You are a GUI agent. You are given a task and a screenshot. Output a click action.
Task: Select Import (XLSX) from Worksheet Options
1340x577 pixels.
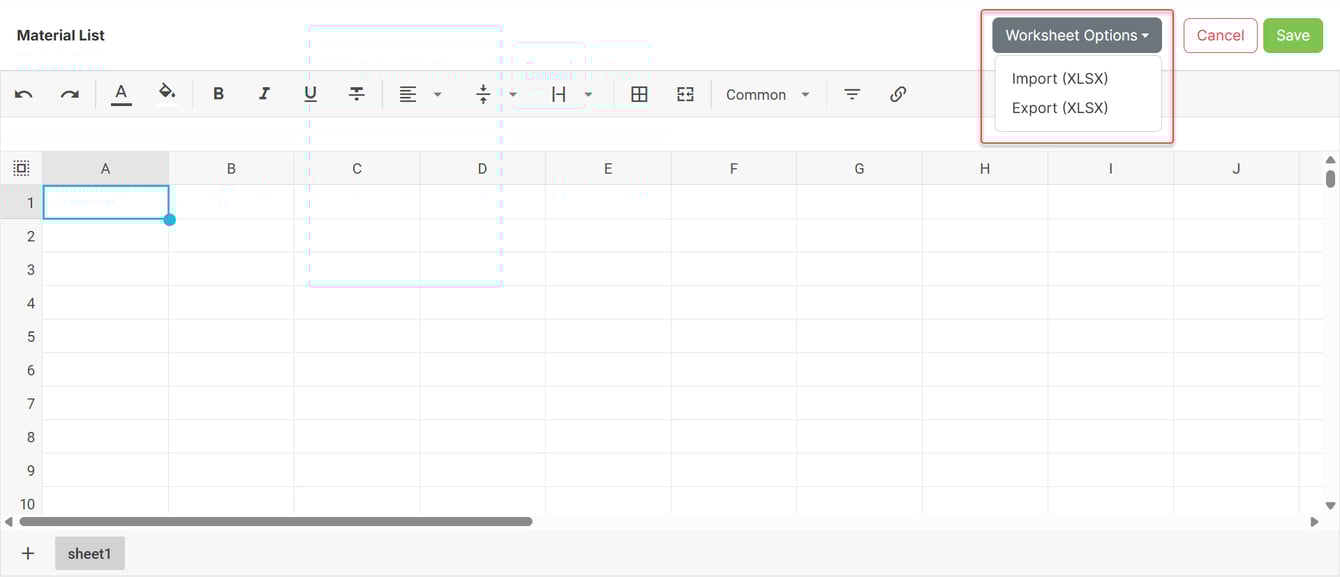click(1059, 78)
